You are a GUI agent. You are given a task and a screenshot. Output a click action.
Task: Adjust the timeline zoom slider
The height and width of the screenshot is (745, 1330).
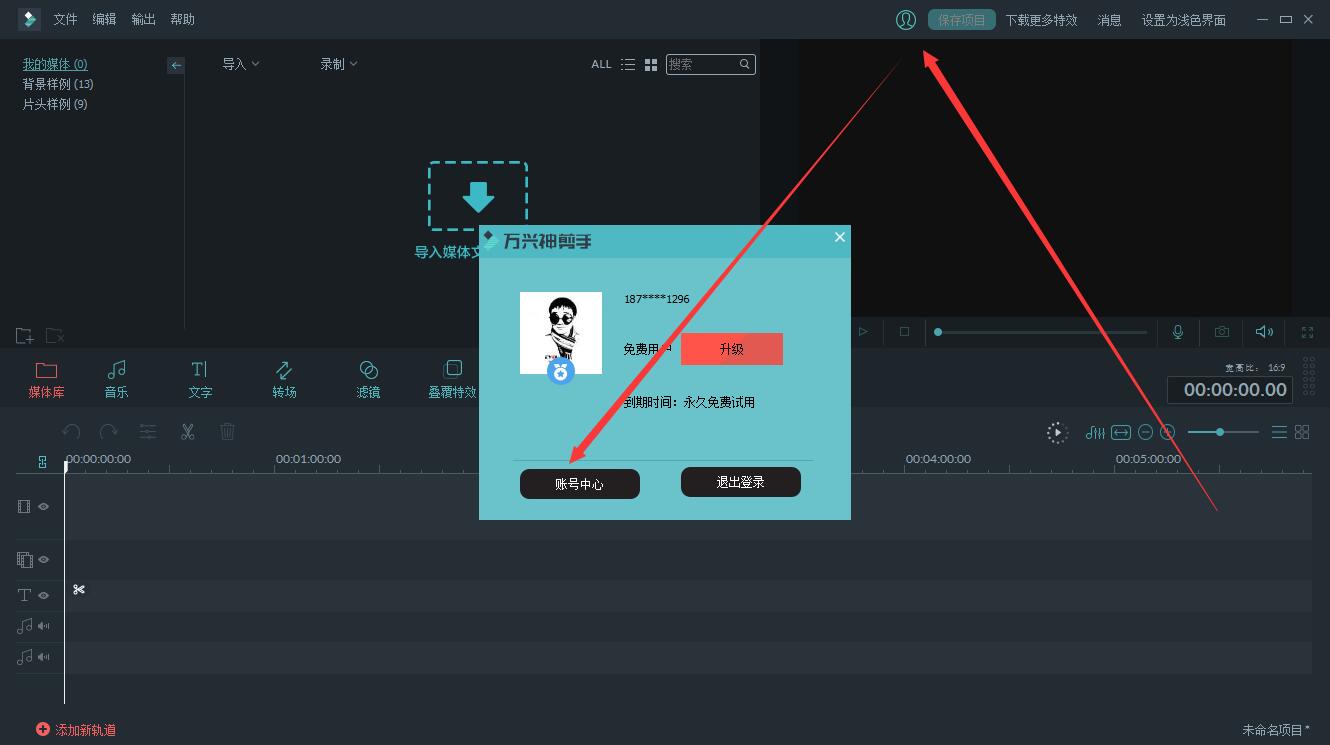(x=1223, y=432)
